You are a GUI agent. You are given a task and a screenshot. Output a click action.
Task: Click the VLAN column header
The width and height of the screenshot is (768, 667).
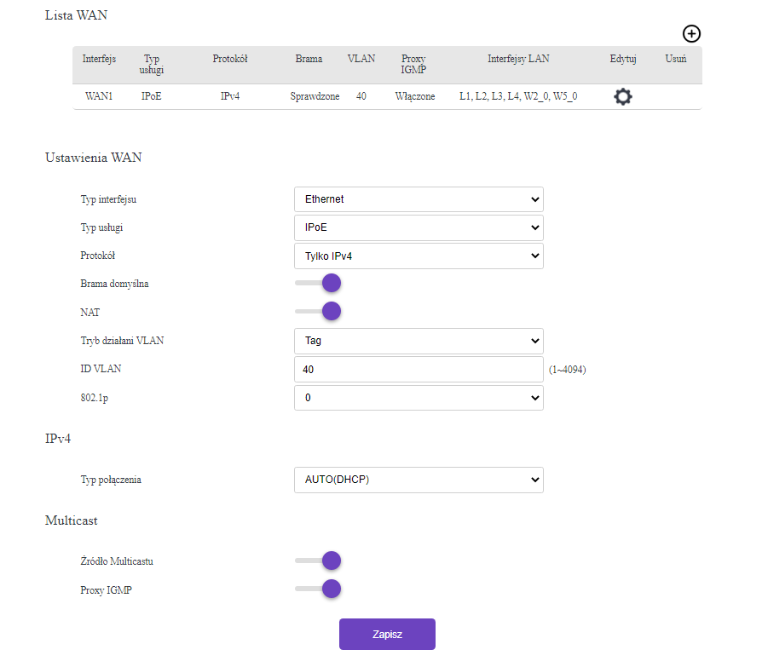point(360,60)
